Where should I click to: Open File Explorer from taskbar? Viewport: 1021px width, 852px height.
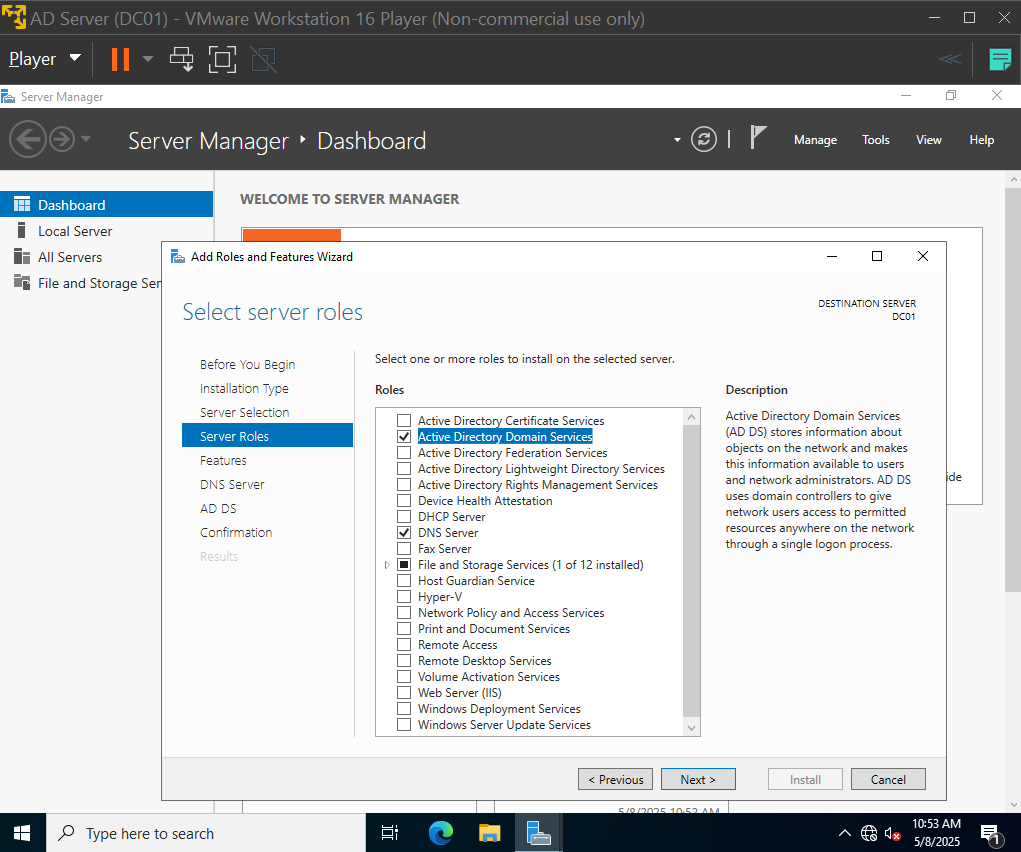pyautogui.click(x=490, y=833)
